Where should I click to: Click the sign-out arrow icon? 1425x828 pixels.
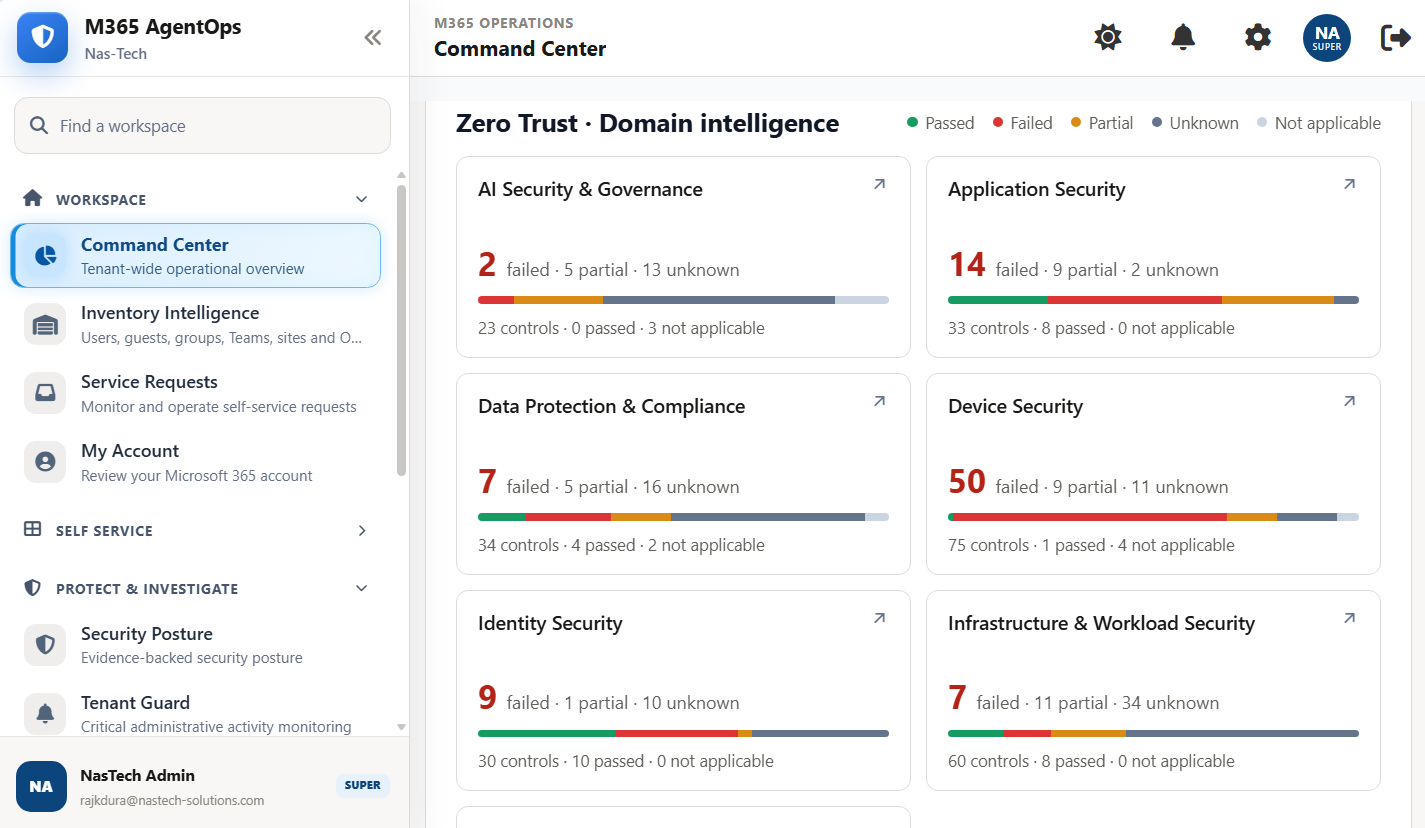click(1395, 38)
